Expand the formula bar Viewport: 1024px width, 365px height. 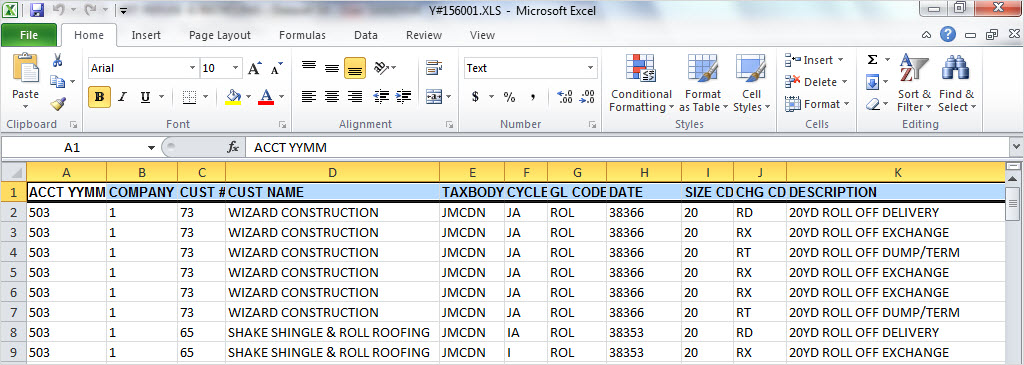(x=1016, y=148)
